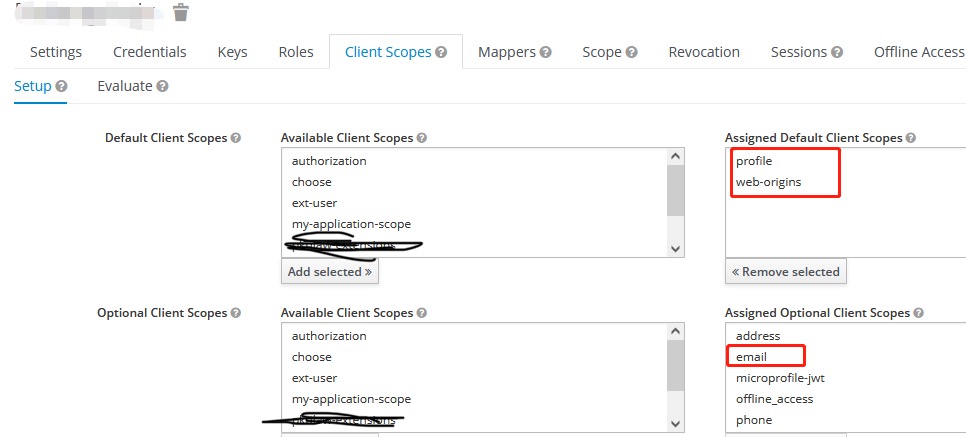Click help icon beside Evaluate subtab
This screenshot has width=966, height=437.
pyautogui.click(x=162, y=87)
